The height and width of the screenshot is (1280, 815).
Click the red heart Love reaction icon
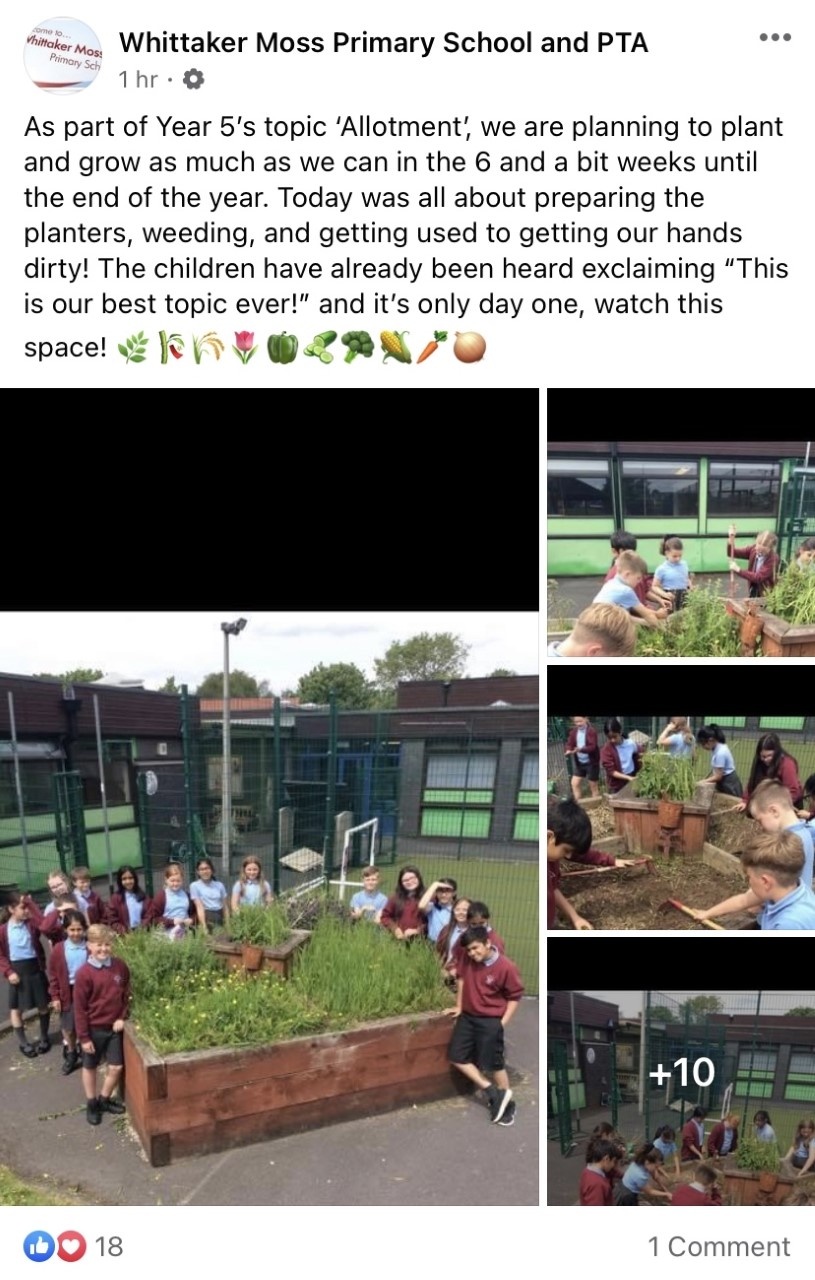tap(70, 1246)
